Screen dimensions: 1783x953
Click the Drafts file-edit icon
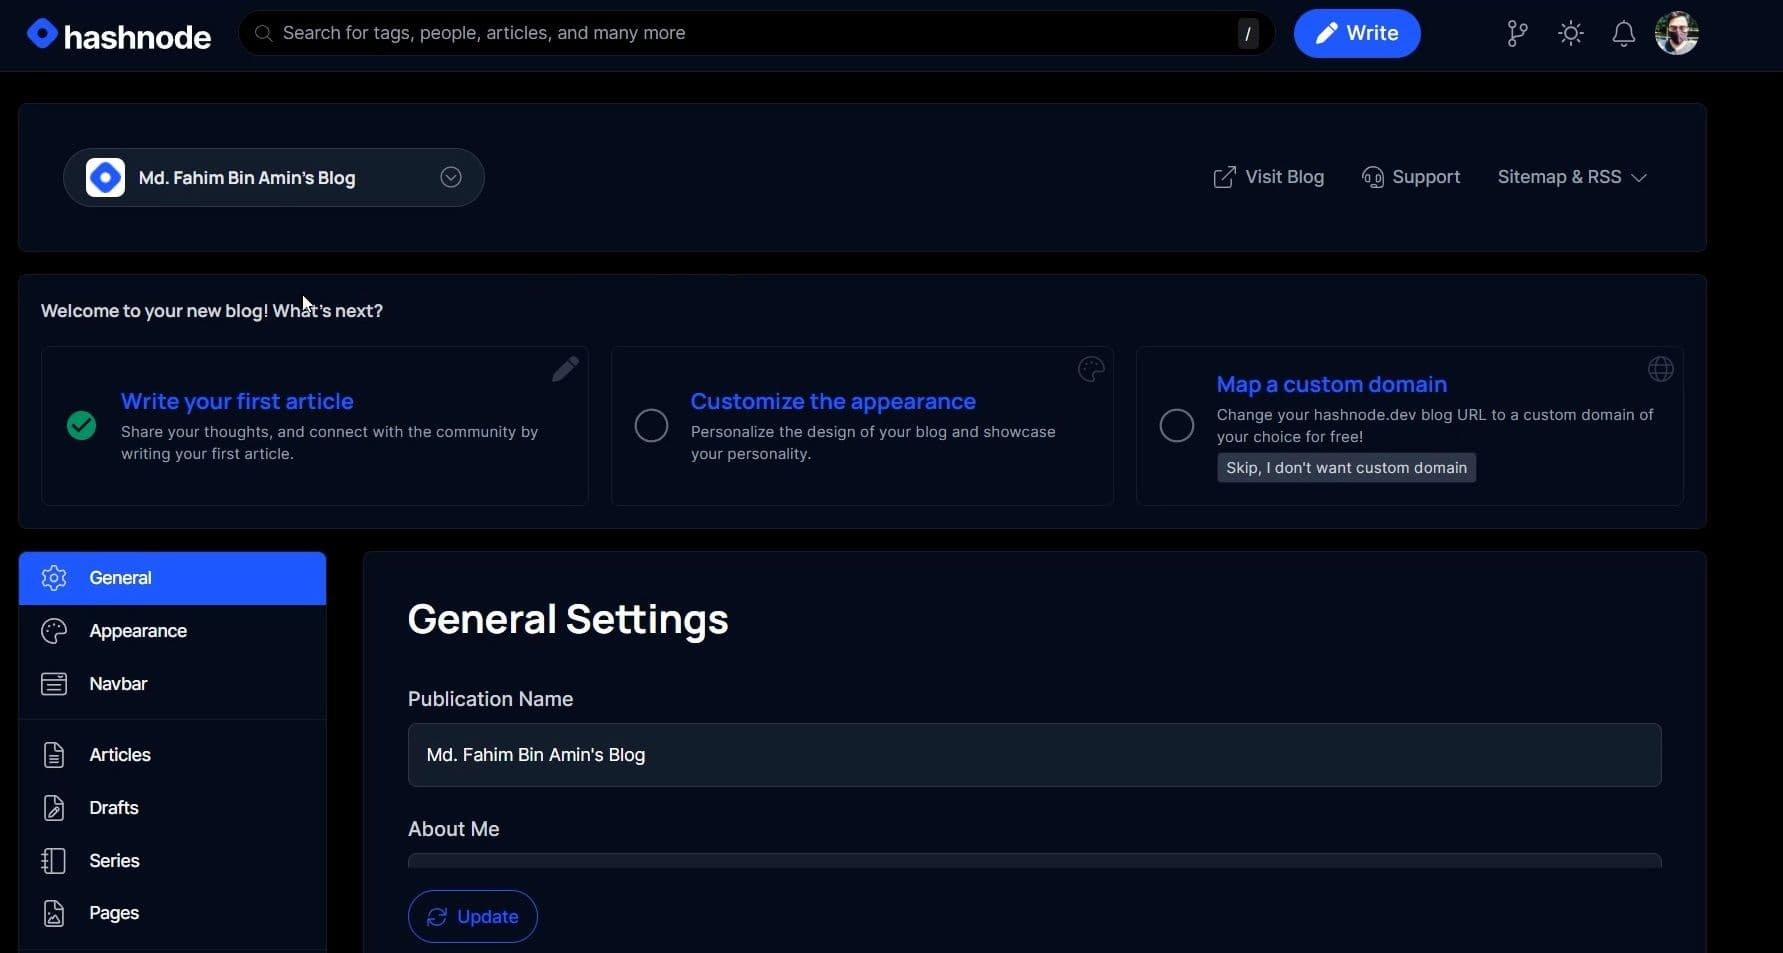(54, 808)
